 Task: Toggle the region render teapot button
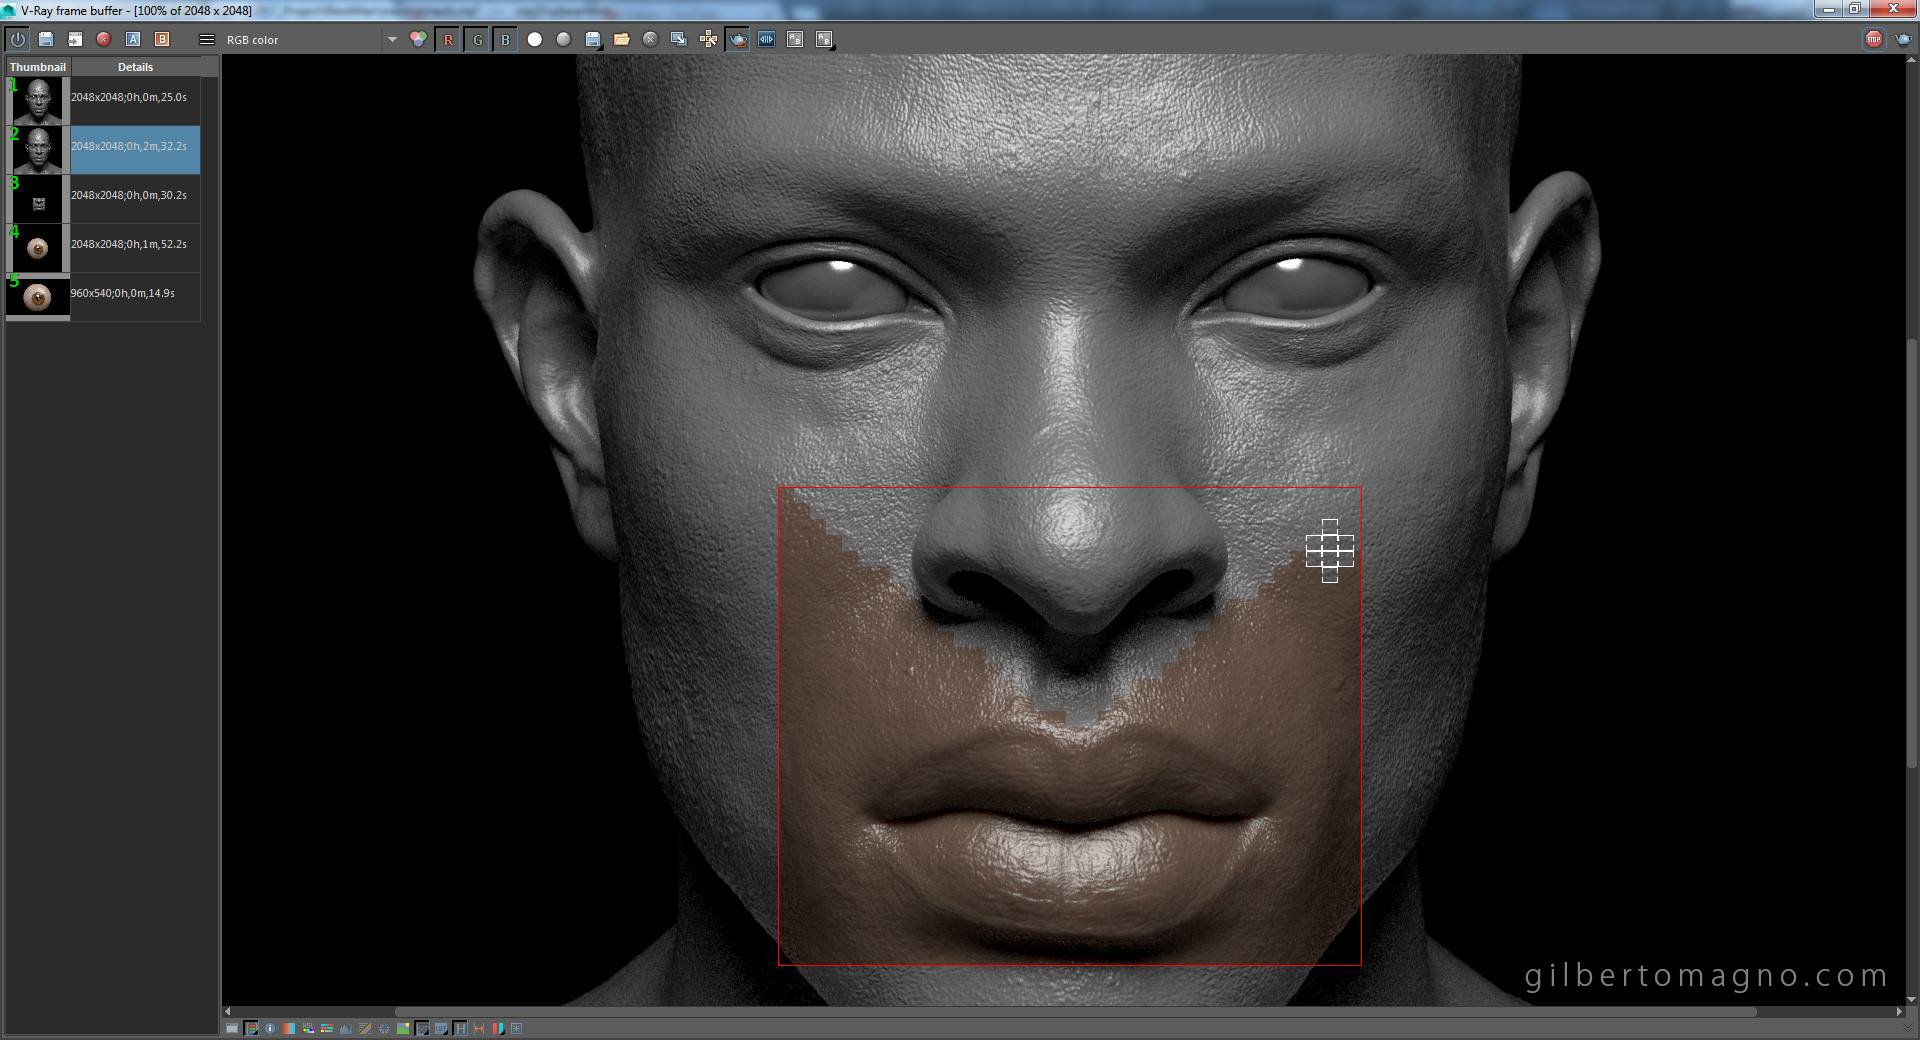(x=737, y=39)
